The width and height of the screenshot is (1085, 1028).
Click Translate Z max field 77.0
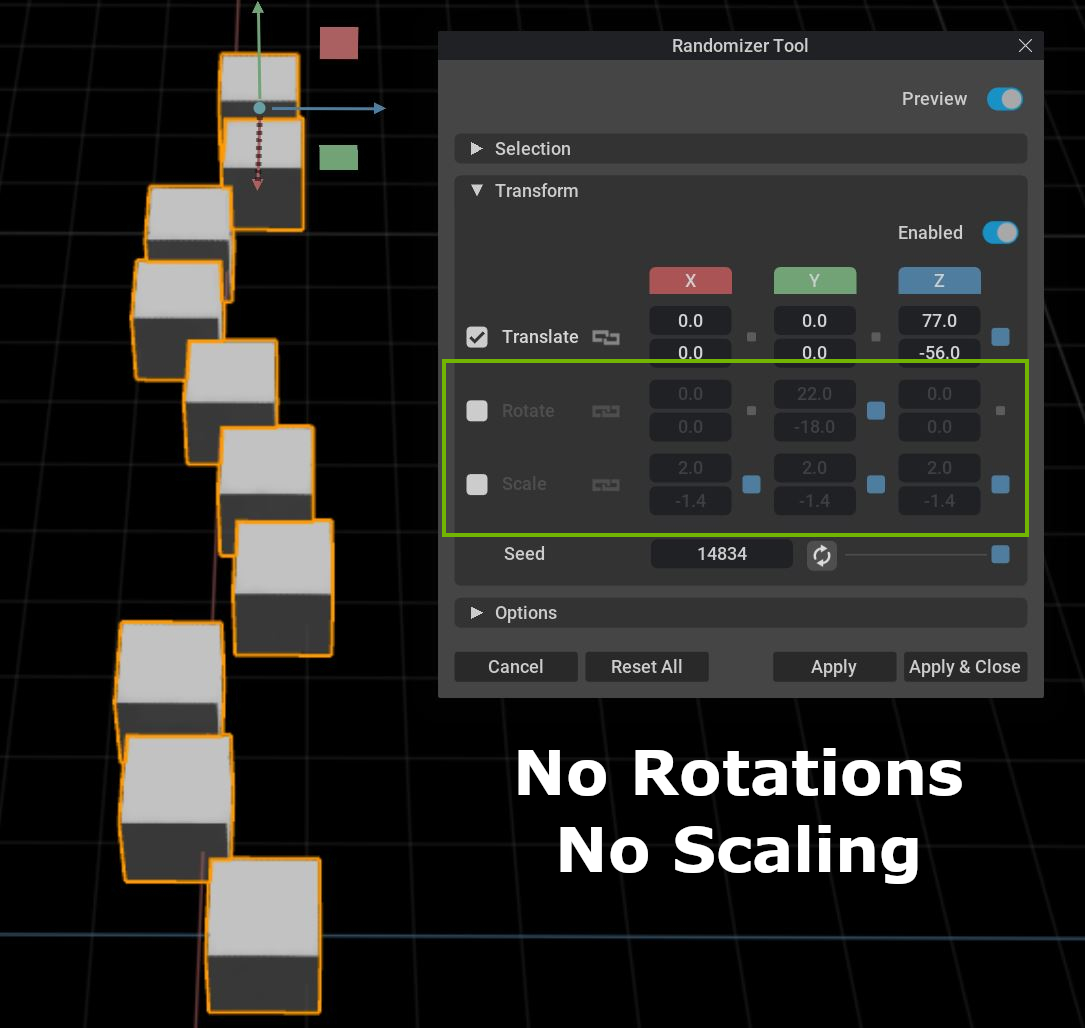[x=939, y=320]
